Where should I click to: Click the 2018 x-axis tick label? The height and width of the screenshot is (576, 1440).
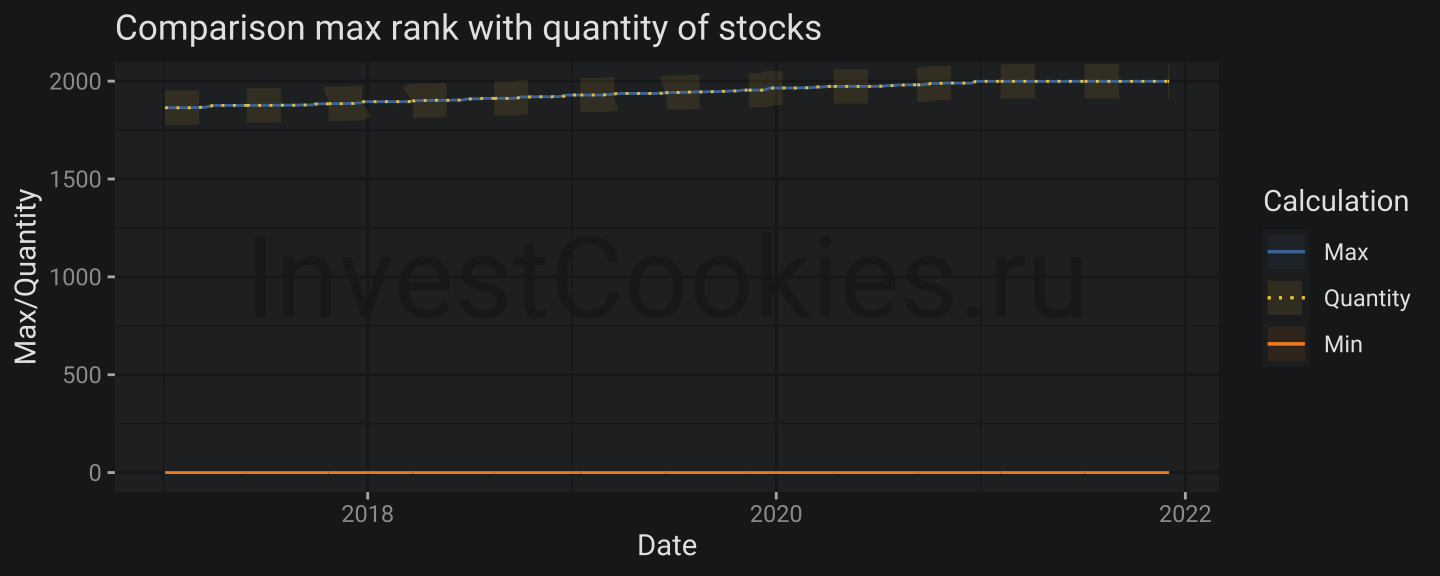coord(367,514)
